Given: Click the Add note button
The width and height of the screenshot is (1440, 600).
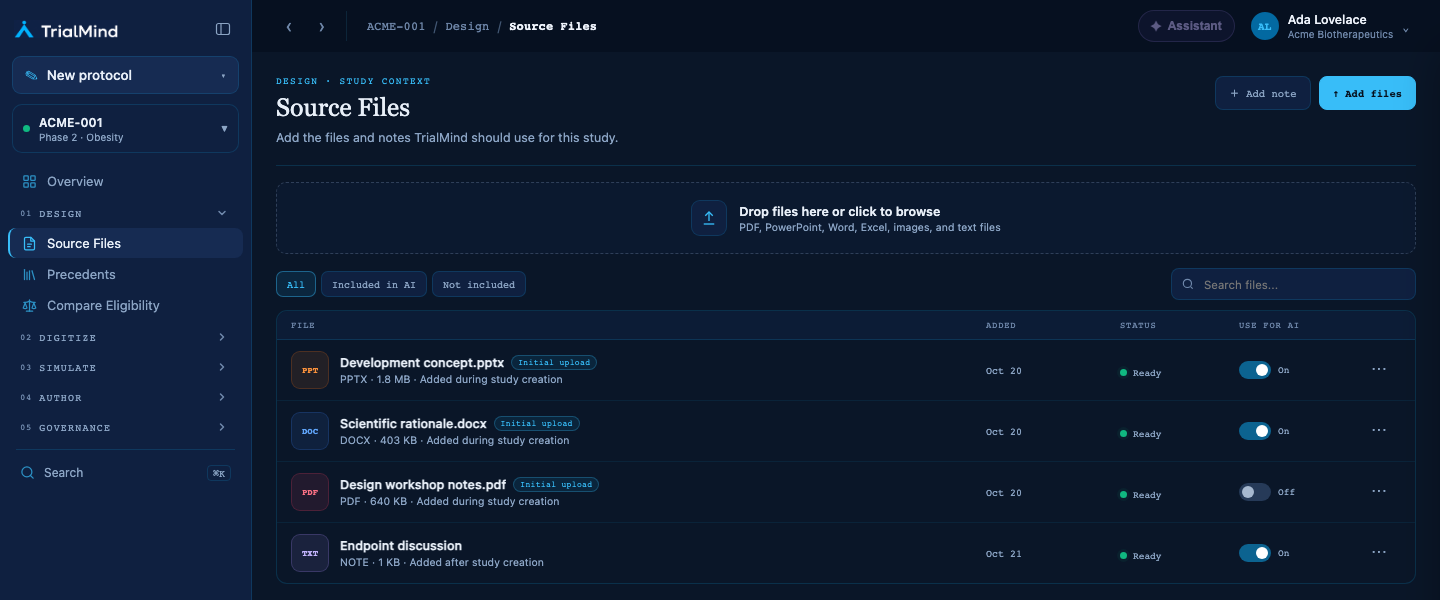Looking at the screenshot, I should (x=1263, y=93).
